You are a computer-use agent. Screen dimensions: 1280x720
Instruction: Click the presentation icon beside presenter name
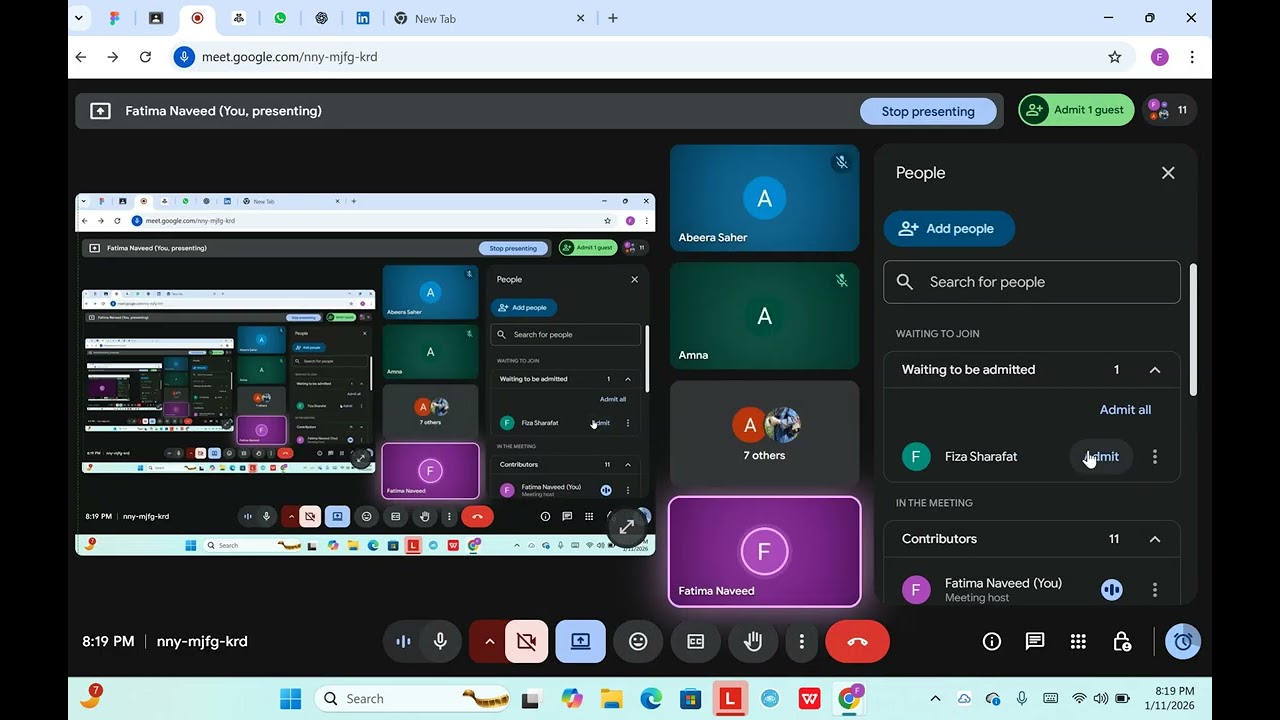tap(100, 111)
